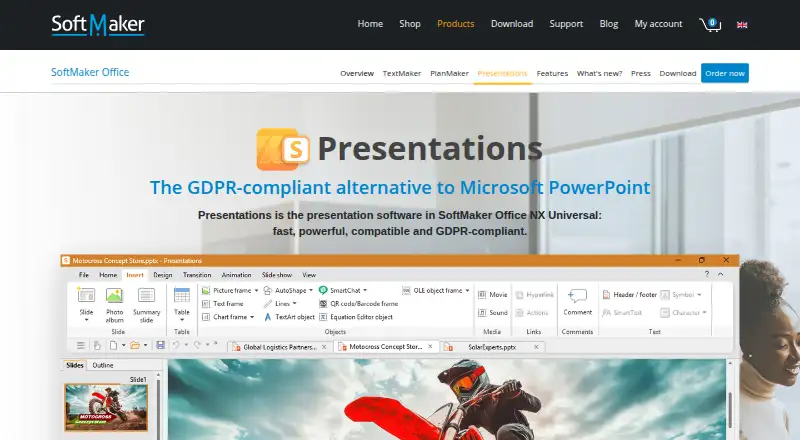The image size is (800, 440).
Task: Switch to the Slide show ribbon tab
Action: pyautogui.click(x=277, y=275)
